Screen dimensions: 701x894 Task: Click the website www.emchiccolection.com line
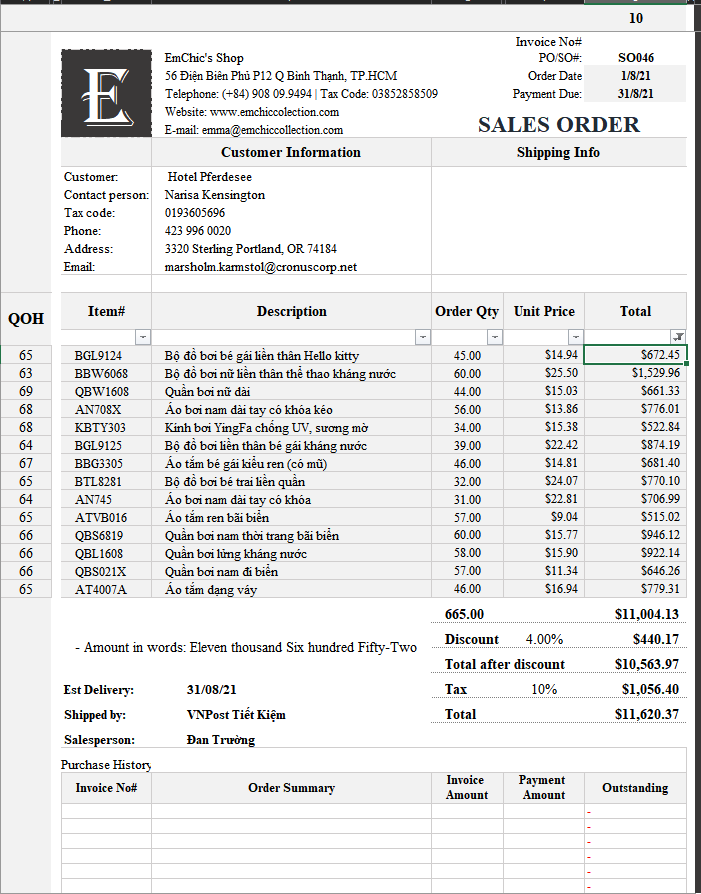click(252, 112)
